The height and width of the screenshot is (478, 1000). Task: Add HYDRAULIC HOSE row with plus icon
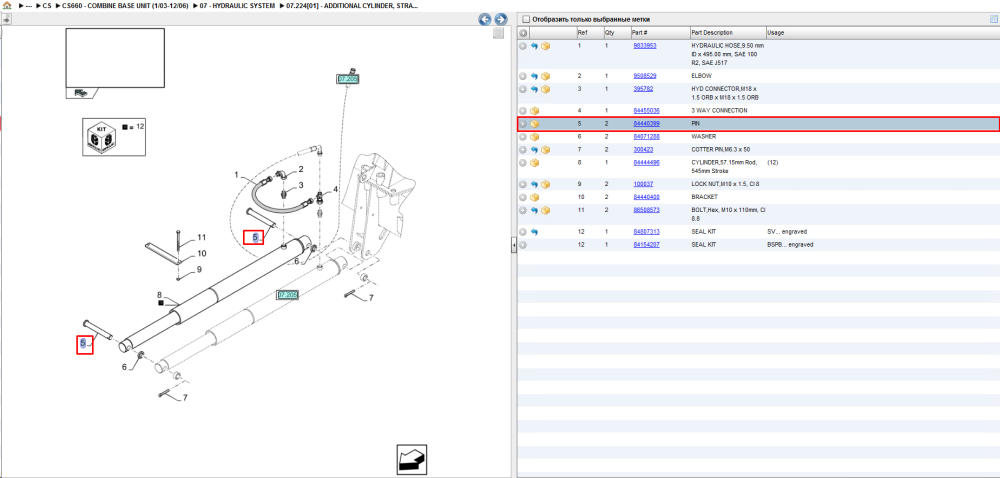point(523,47)
